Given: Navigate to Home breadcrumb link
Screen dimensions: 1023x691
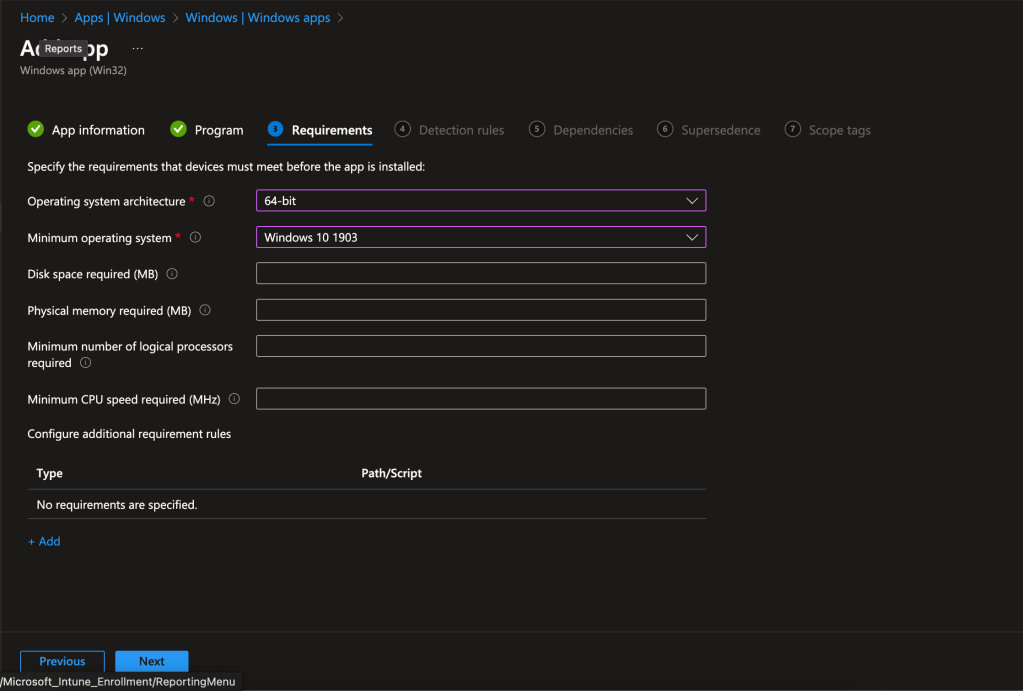Looking at the screenshot, I should coord(37,18).
